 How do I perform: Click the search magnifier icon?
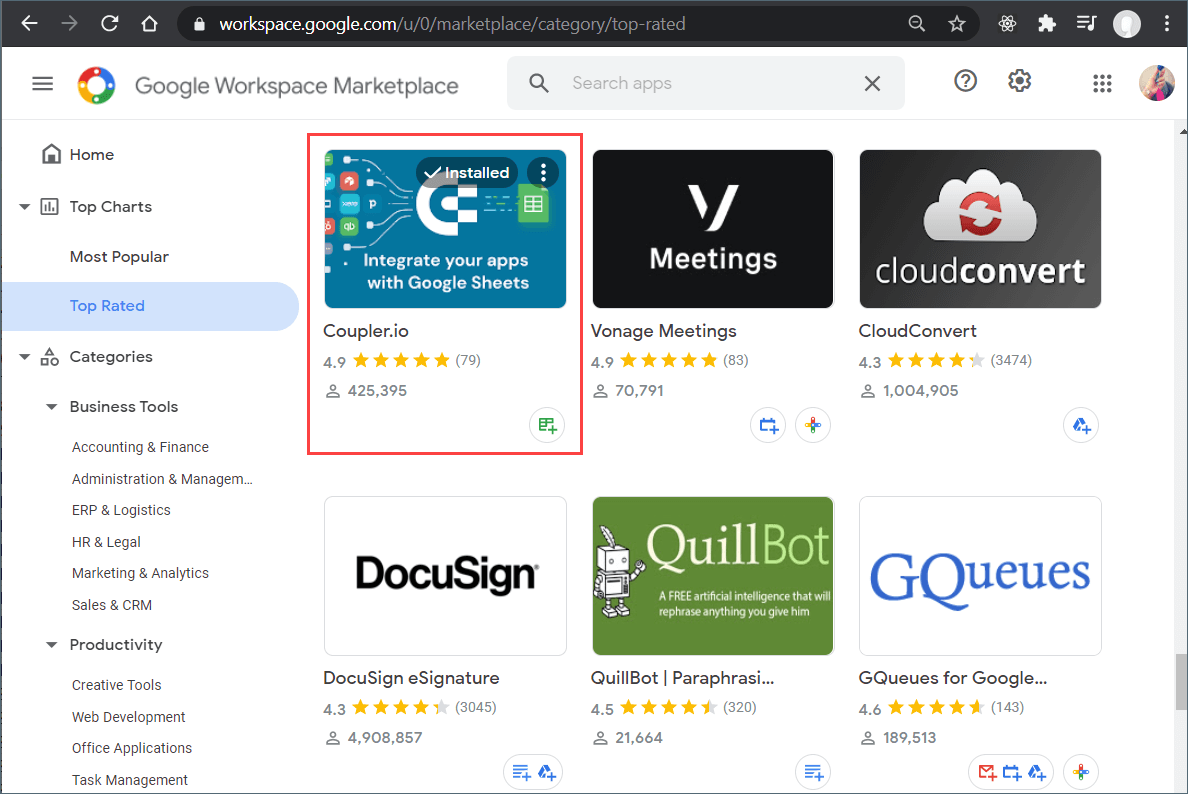point(539,83)
